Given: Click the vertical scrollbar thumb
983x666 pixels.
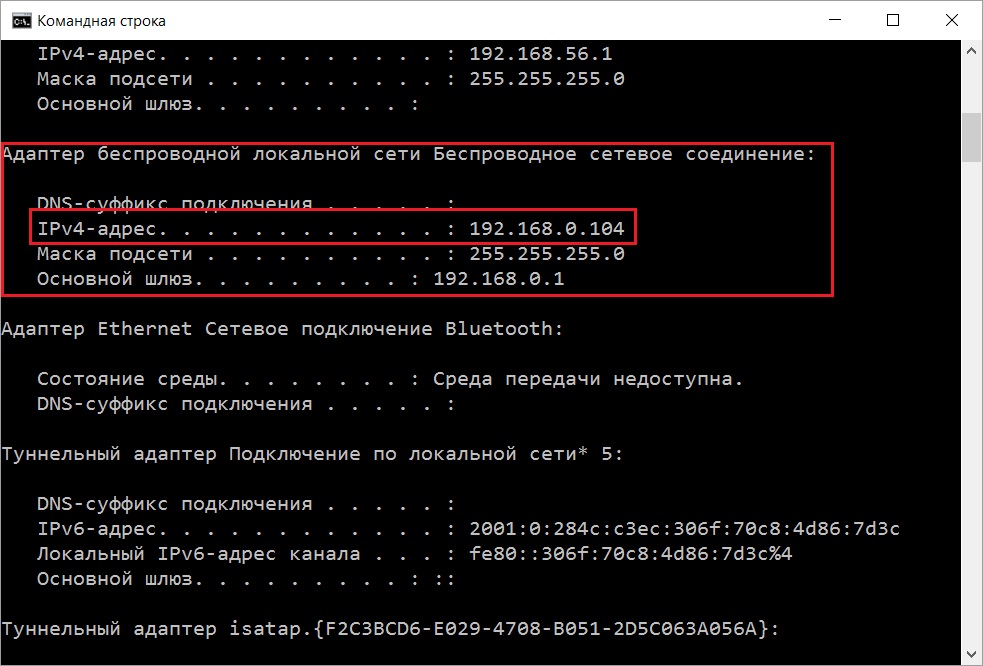Looking at the screenshot, I should (x=972, y=137).
